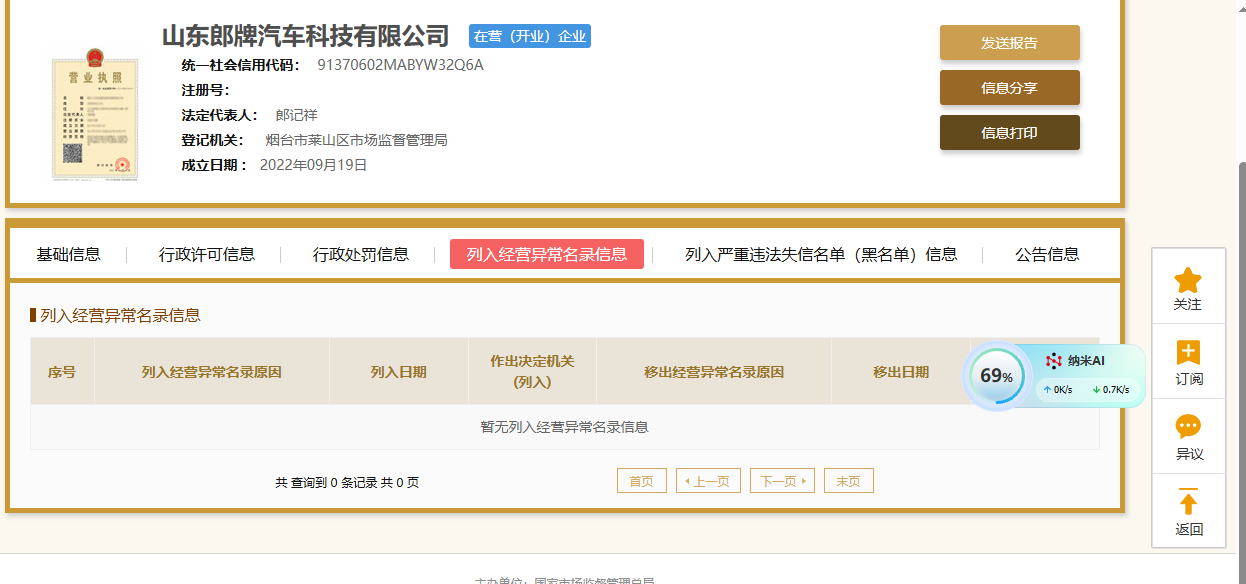Click the 发送报告 button

[x=1009, y=43]
